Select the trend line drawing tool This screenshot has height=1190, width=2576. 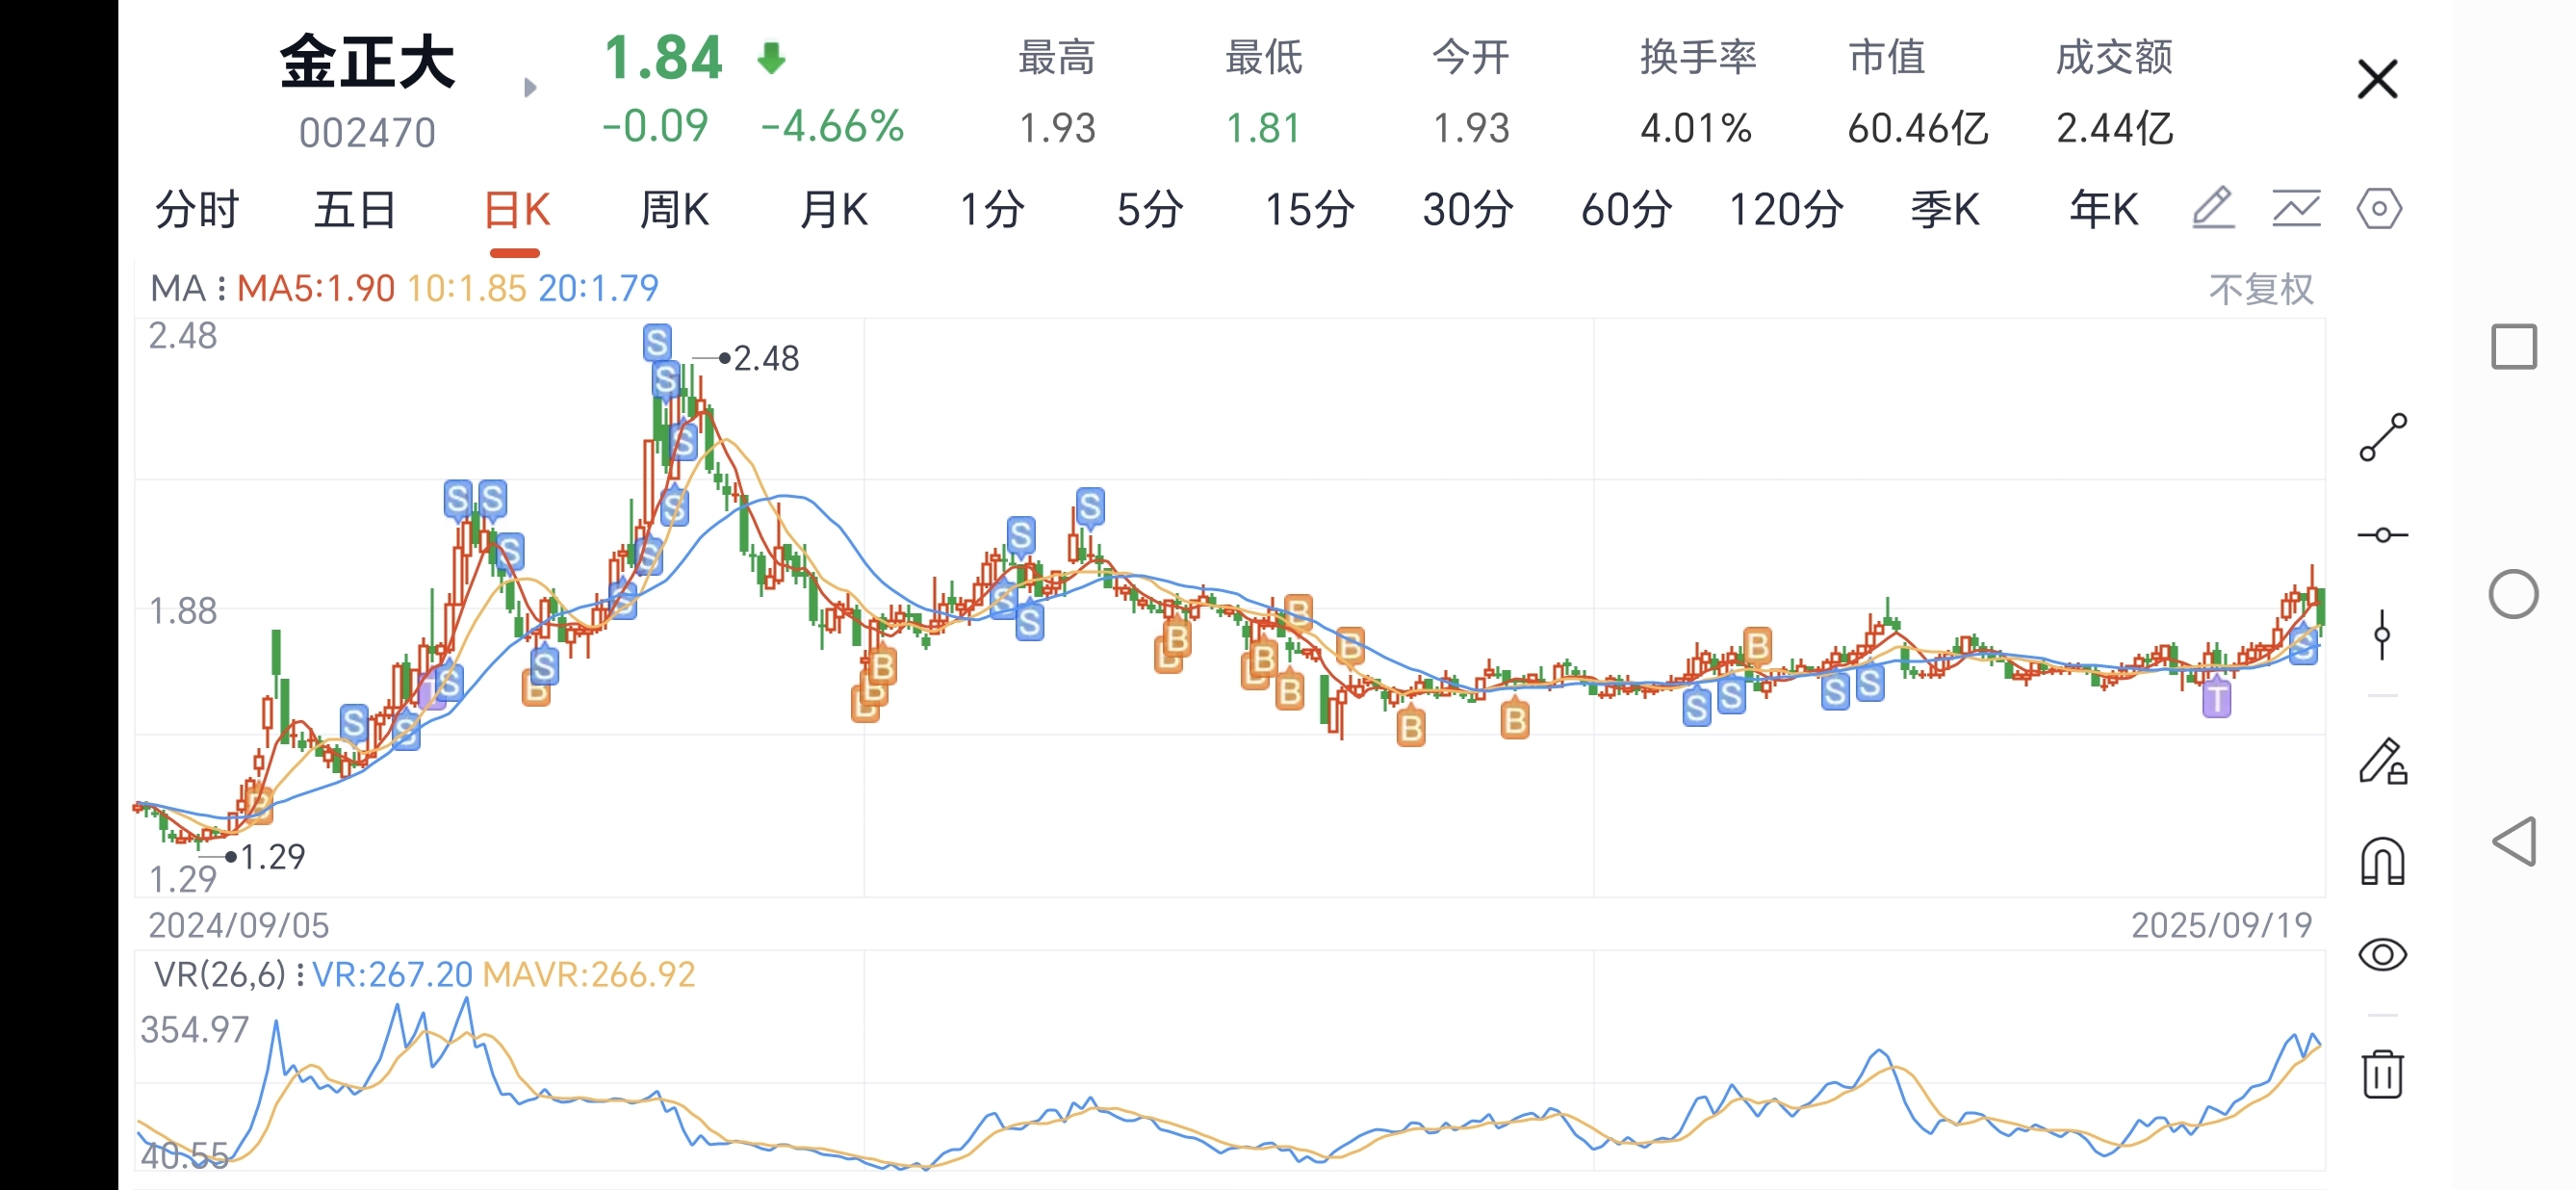pyautogui.click(x=2383, y=437)
